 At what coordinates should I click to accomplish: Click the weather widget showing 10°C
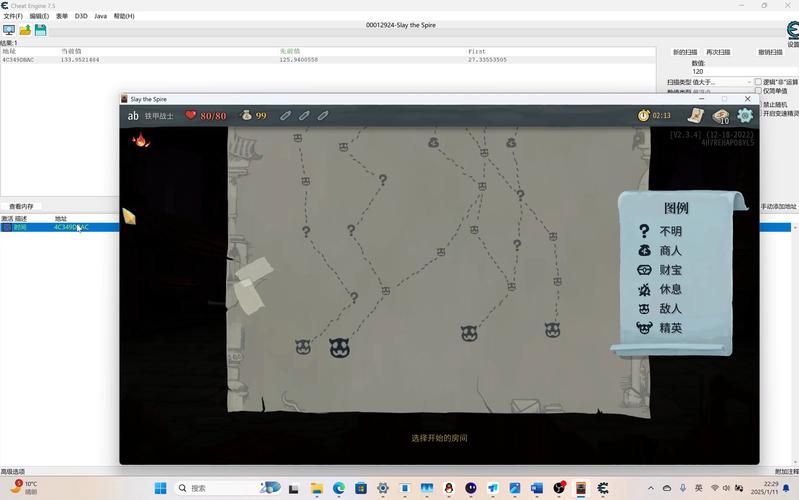(x=24, y=487)
